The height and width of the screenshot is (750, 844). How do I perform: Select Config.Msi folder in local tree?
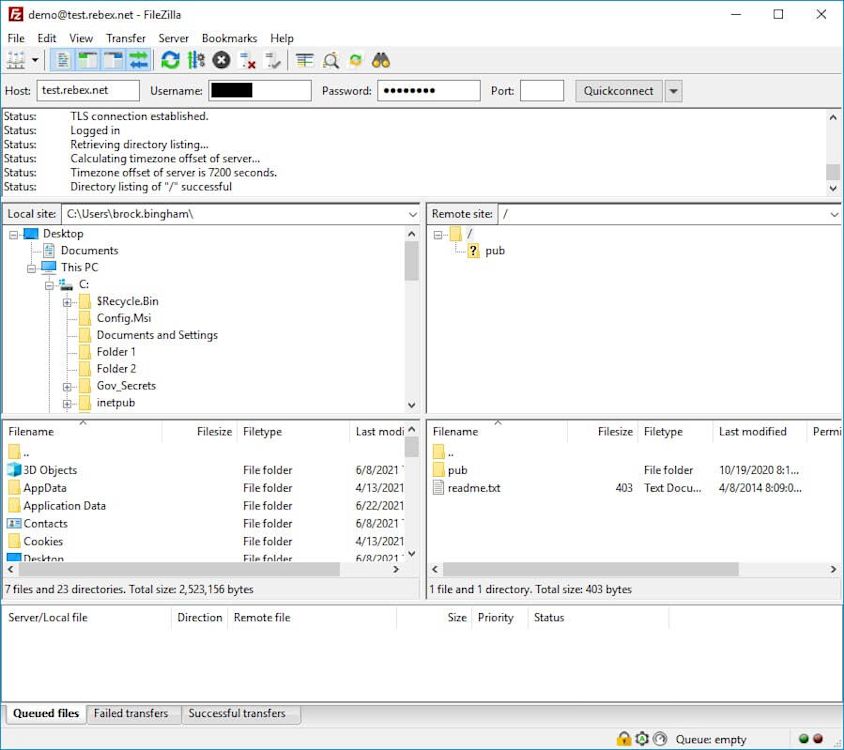[x=124, y=318]
